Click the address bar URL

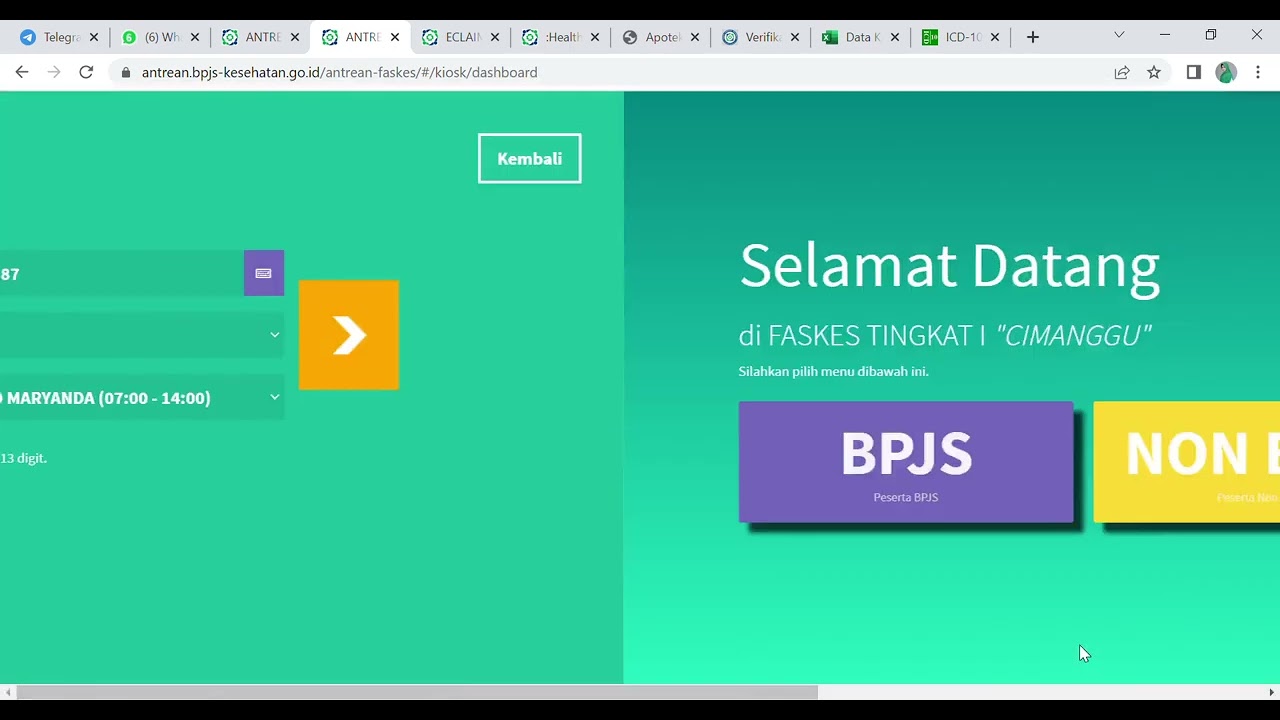[x=339, y=72]
